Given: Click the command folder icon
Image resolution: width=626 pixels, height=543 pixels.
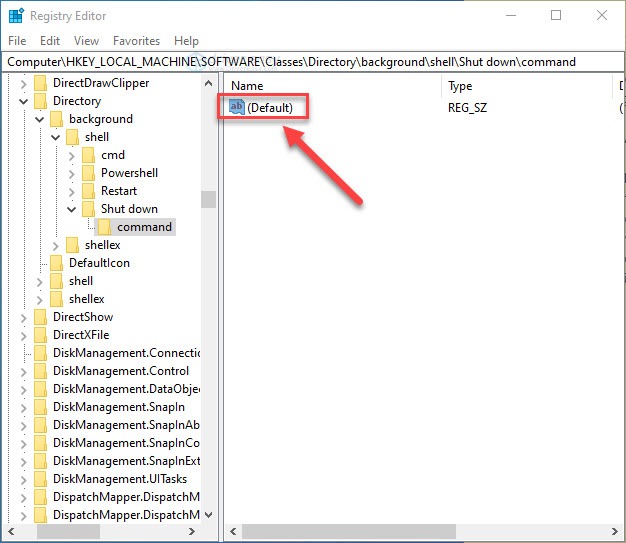Looking at the screenshot, I should (x=105, y=227).
